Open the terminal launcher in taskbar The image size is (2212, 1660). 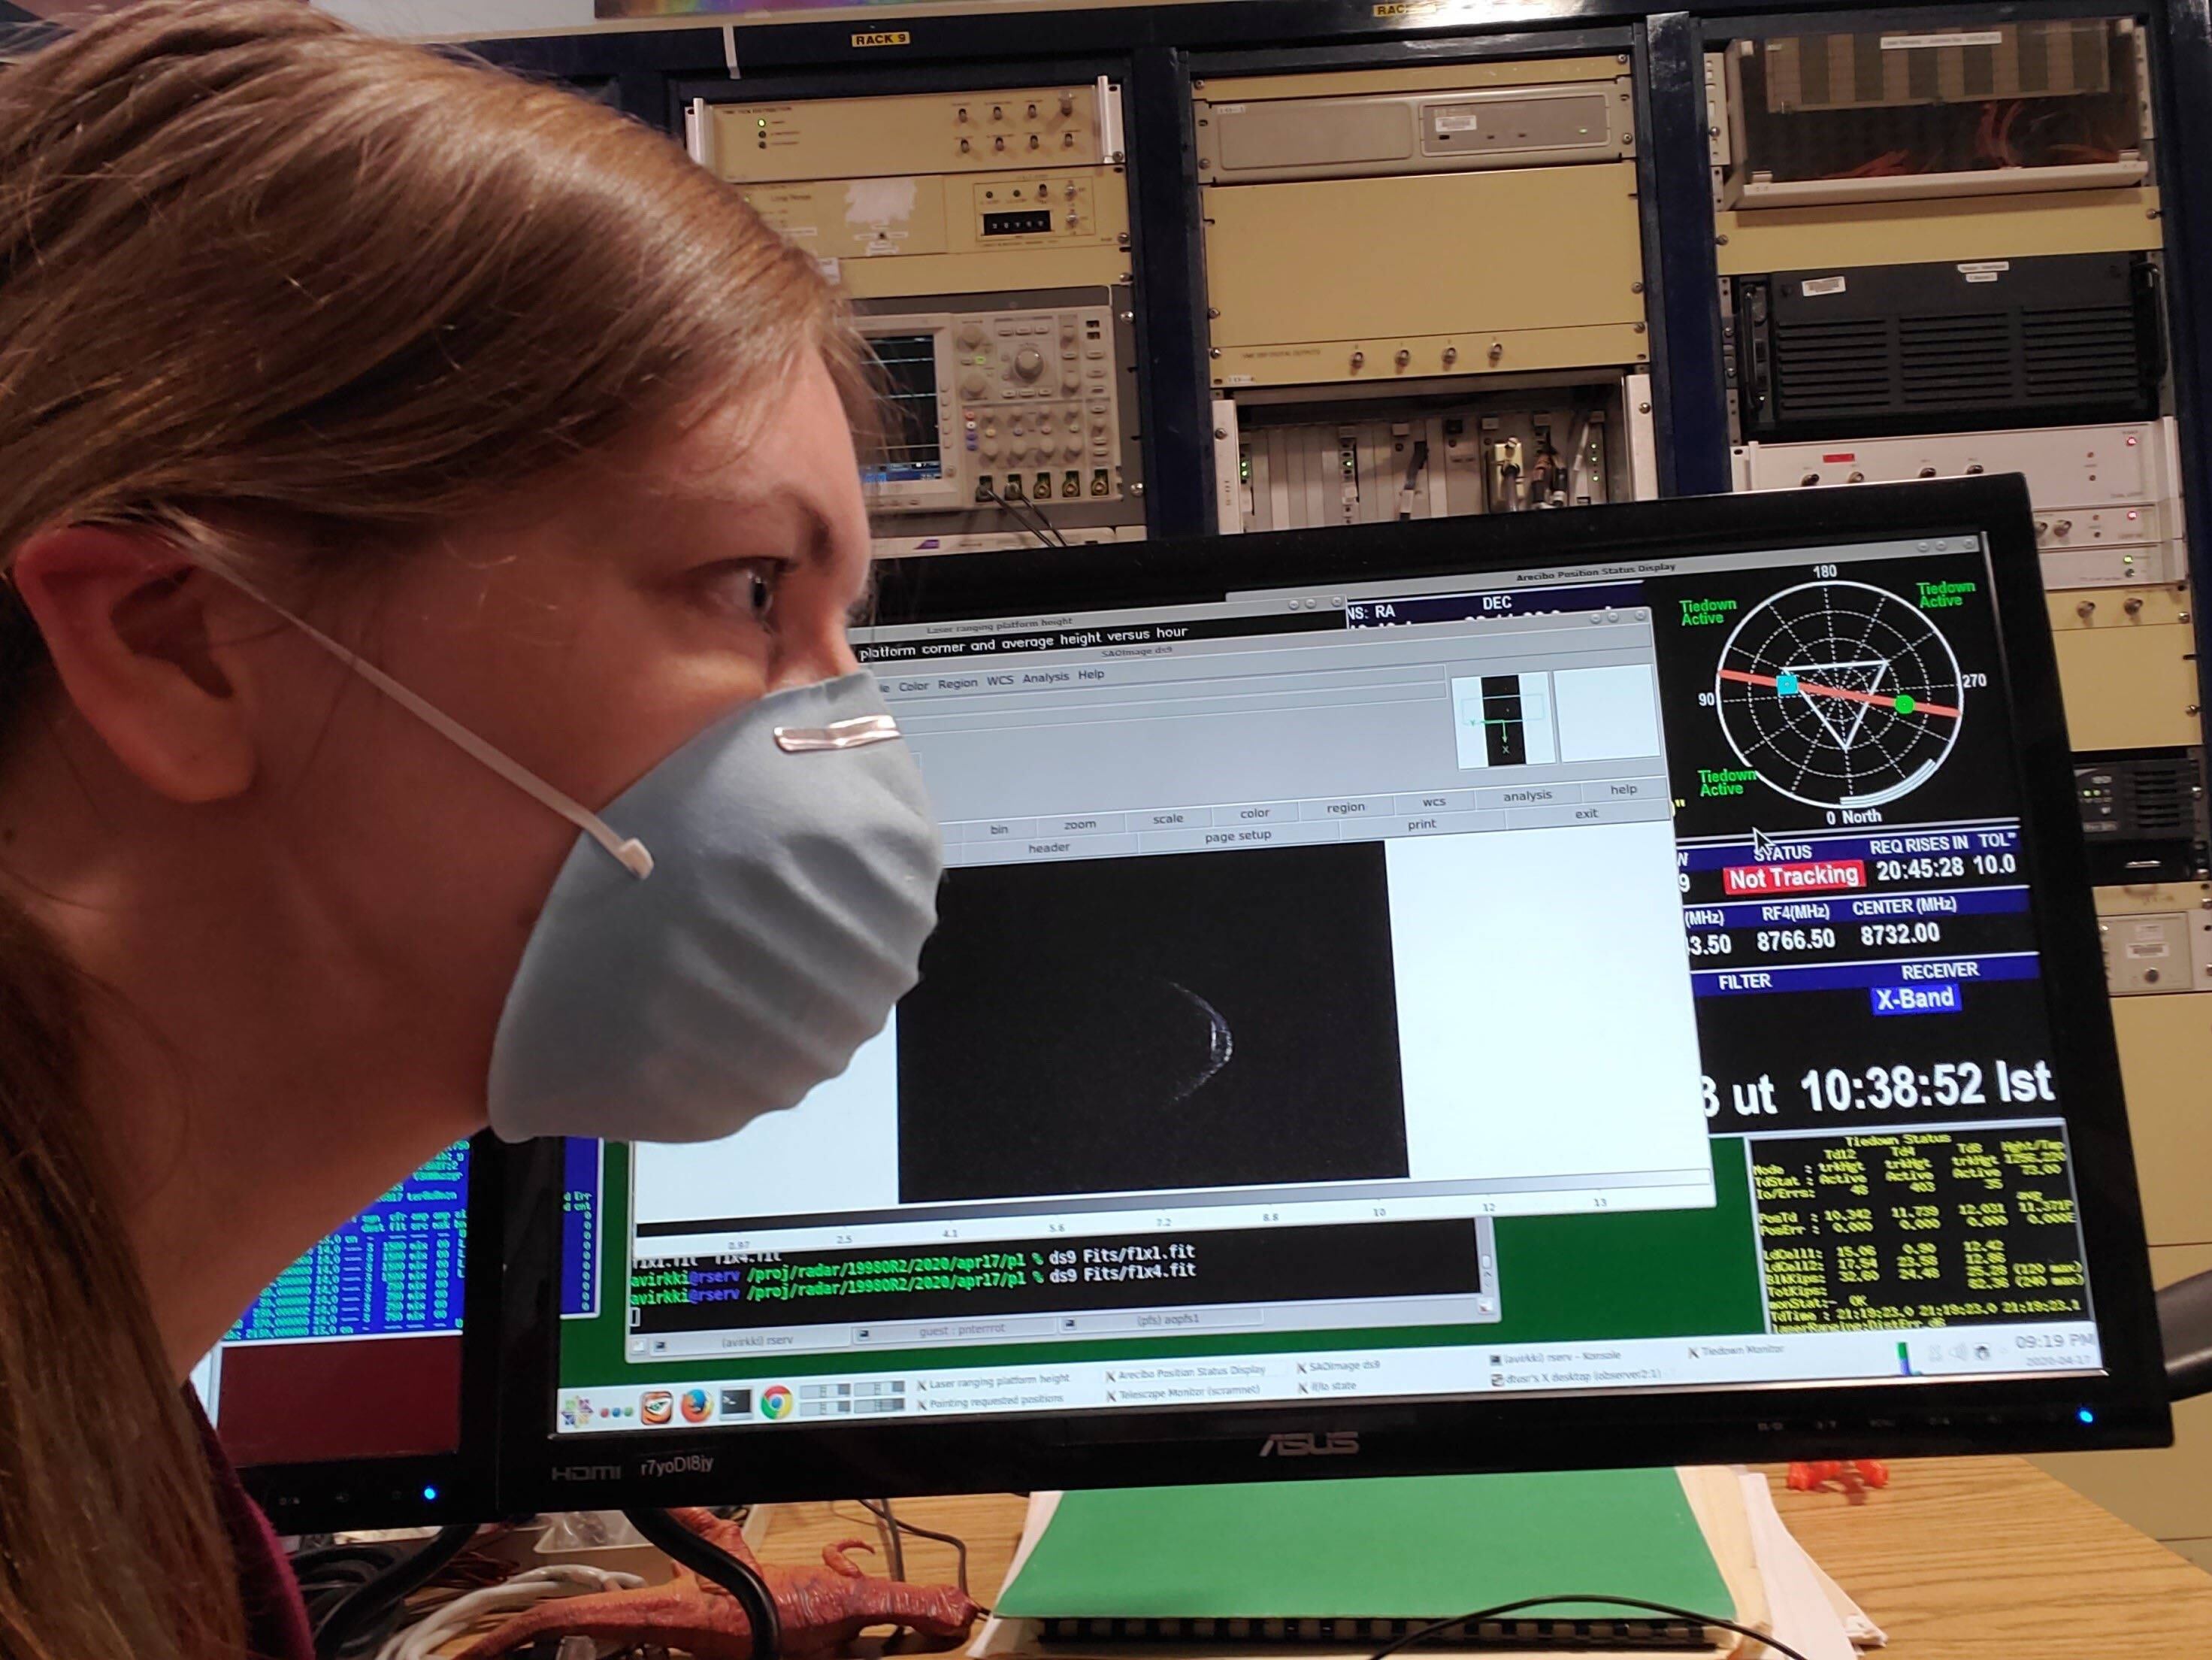tap(736, 1403)
